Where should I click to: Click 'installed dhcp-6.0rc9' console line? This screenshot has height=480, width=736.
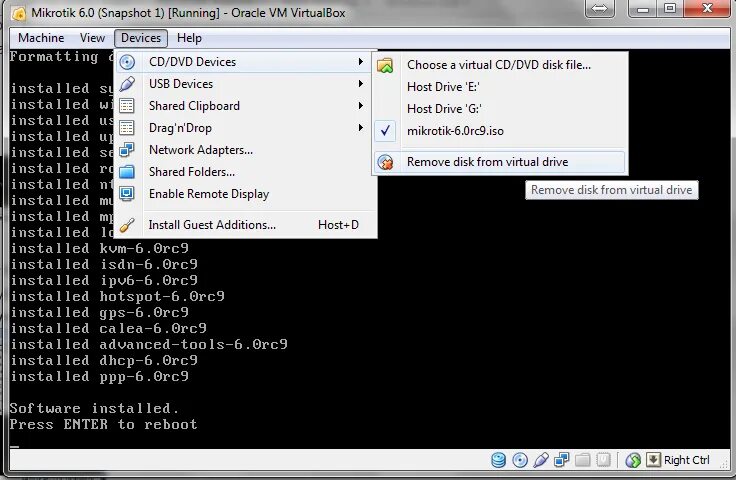point(104,360)
